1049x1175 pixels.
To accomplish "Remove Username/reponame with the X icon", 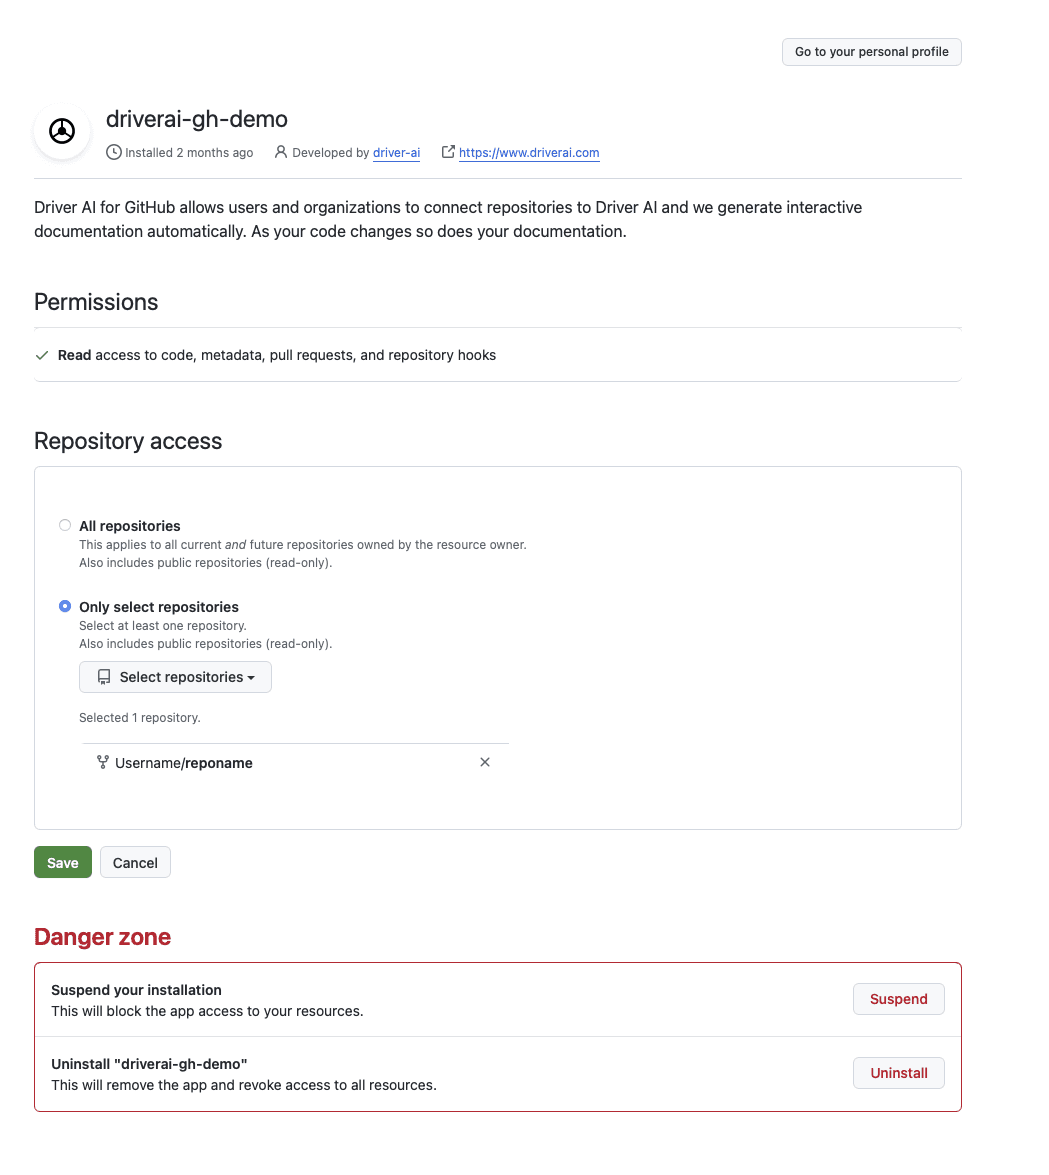I will coord(485,762).
